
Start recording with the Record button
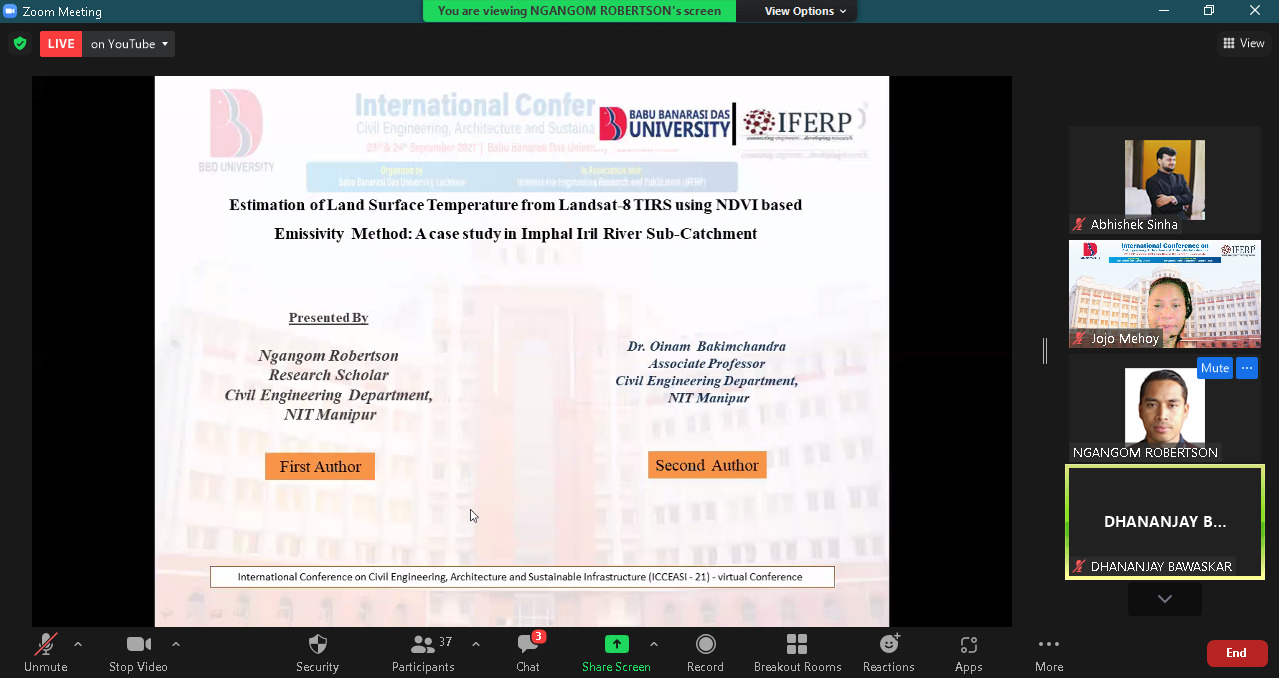705,652
